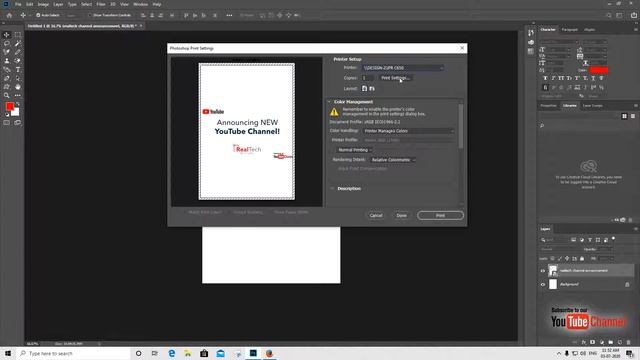Open font family dropdown in Character panel
Viewport: 640px width, 360px height.
(x=559, y=42)
